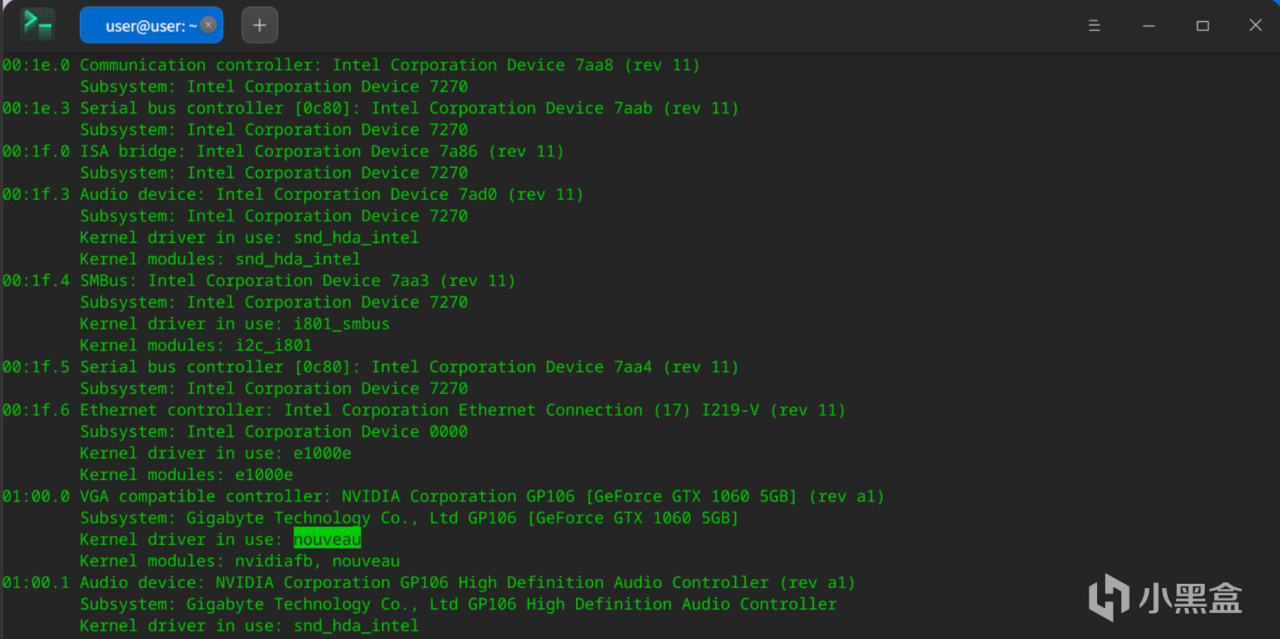Click the Communication controller Device 7aa8 line
Viewport: 1280px width, 639px height.
pos(351,65)
